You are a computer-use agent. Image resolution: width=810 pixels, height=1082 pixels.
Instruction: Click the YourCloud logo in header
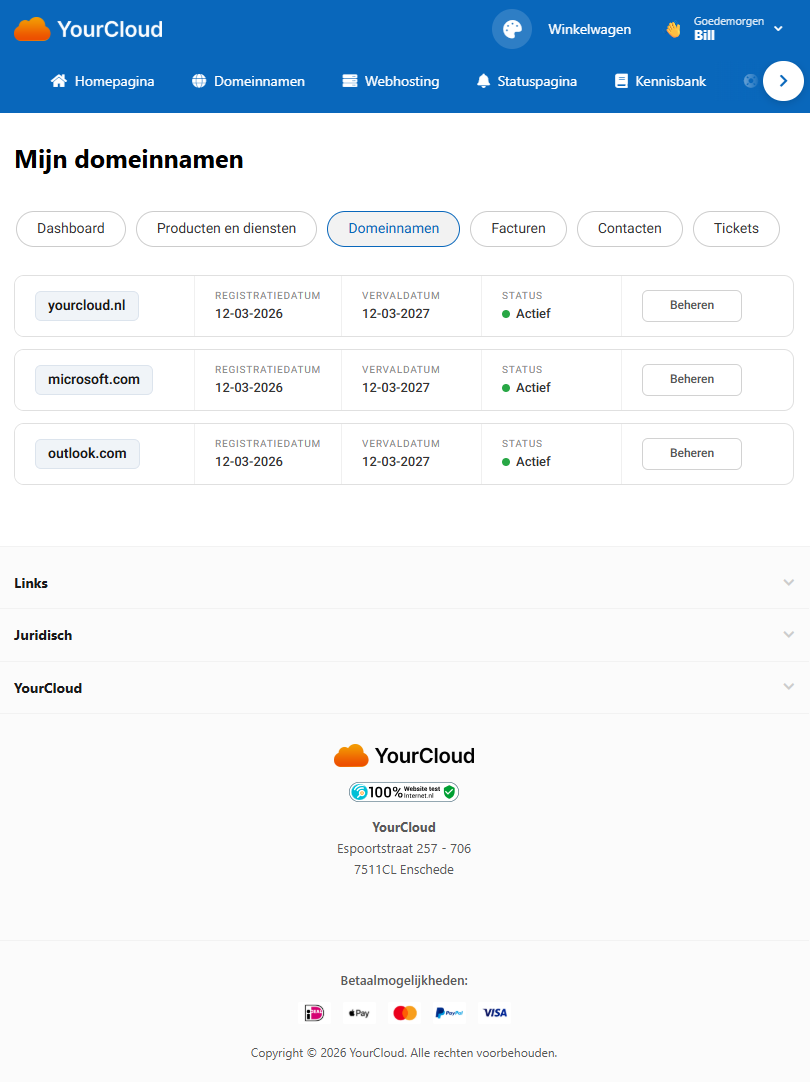click(88, 29)
